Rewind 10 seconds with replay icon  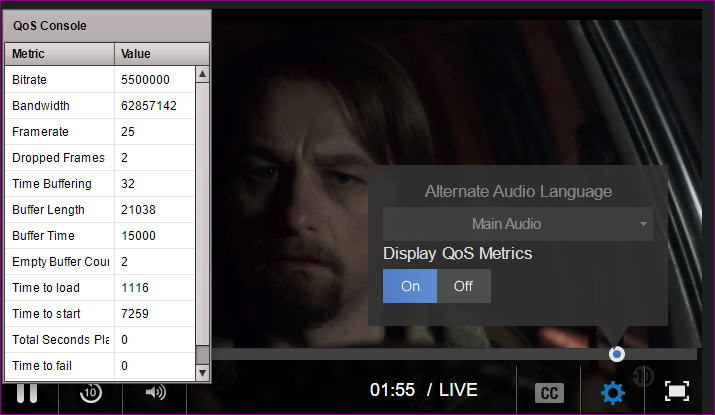click(x=90, y=392)
